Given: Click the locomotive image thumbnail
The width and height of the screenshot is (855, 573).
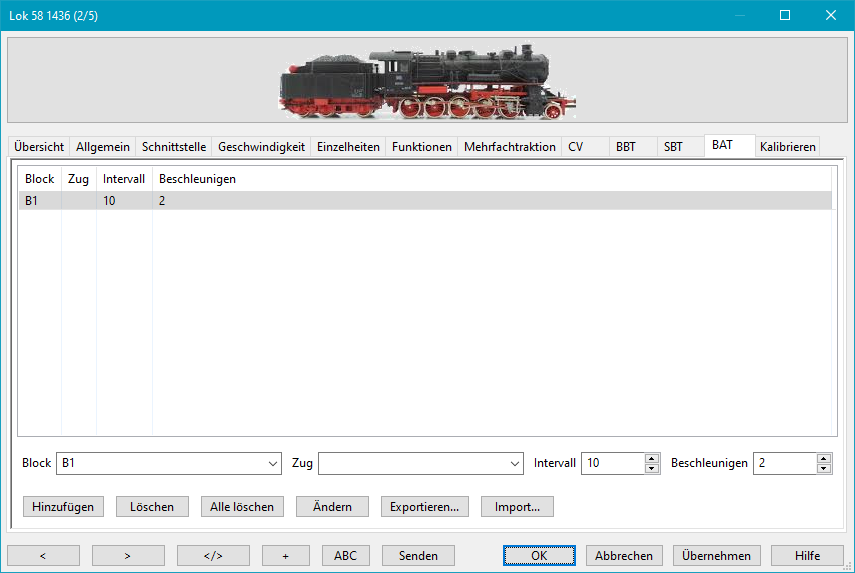Looking at the screenshot, I should pos(427,80).
